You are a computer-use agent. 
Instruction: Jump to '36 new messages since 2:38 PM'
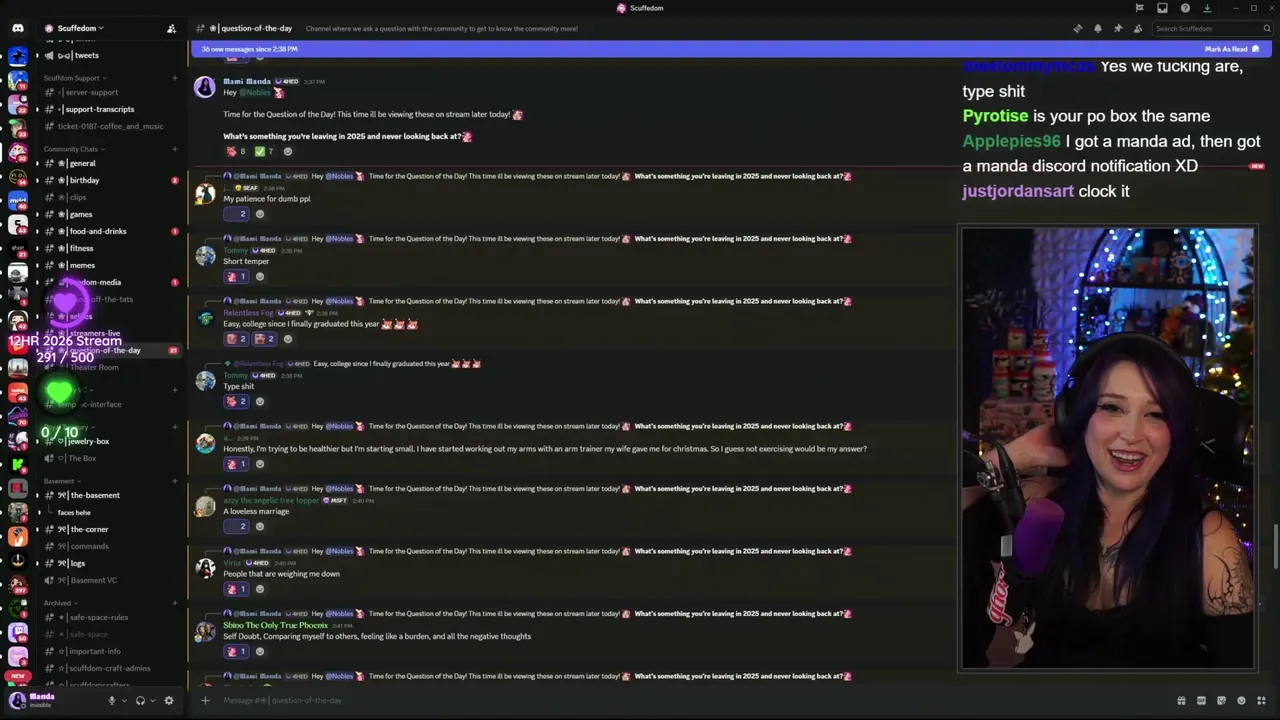pyautogui.click(x=250, y=49)
